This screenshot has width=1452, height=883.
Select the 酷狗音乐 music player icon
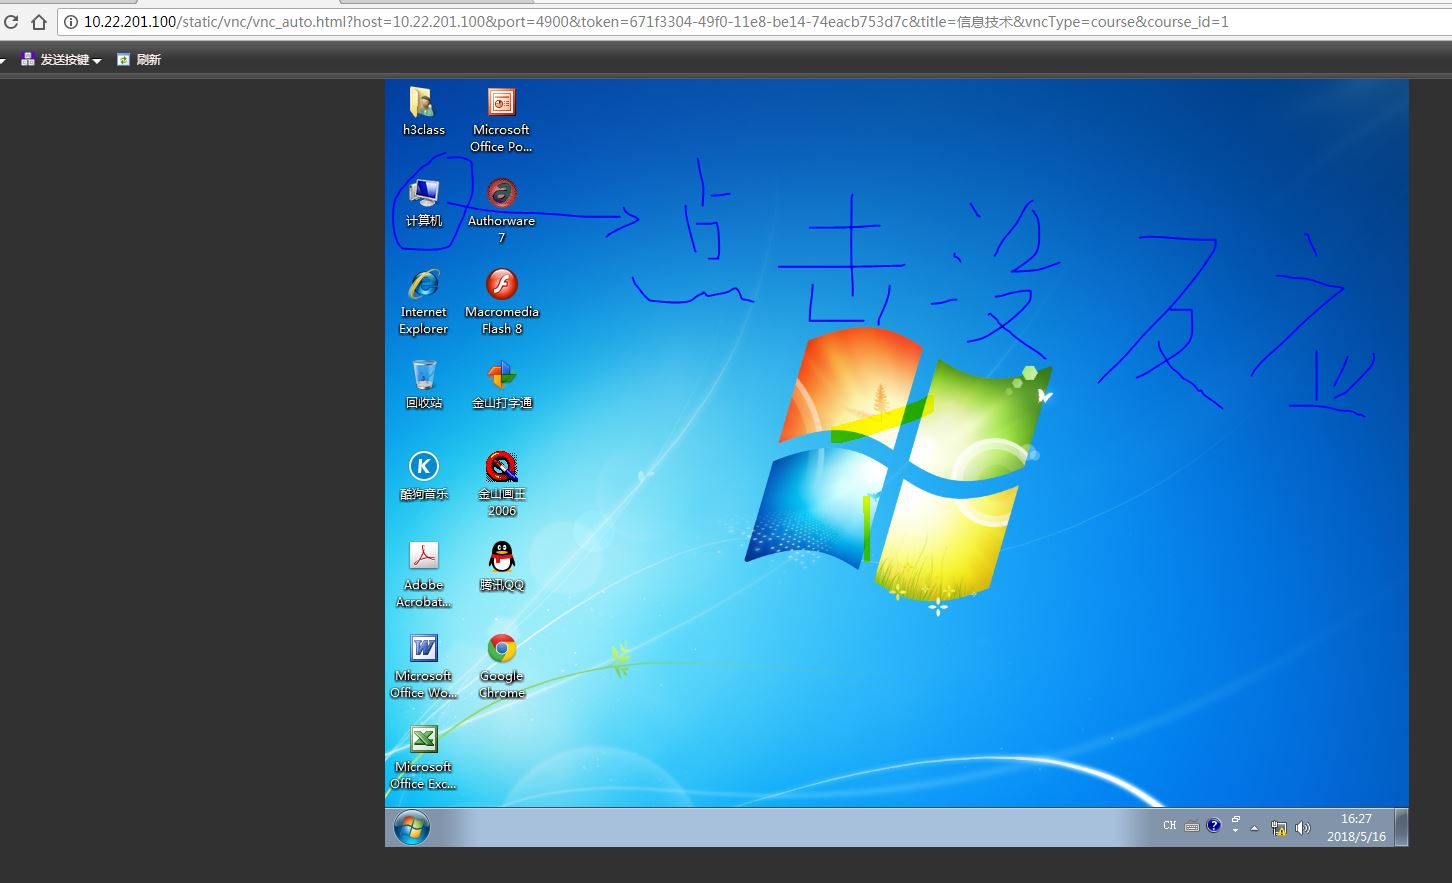coord(424,476)
